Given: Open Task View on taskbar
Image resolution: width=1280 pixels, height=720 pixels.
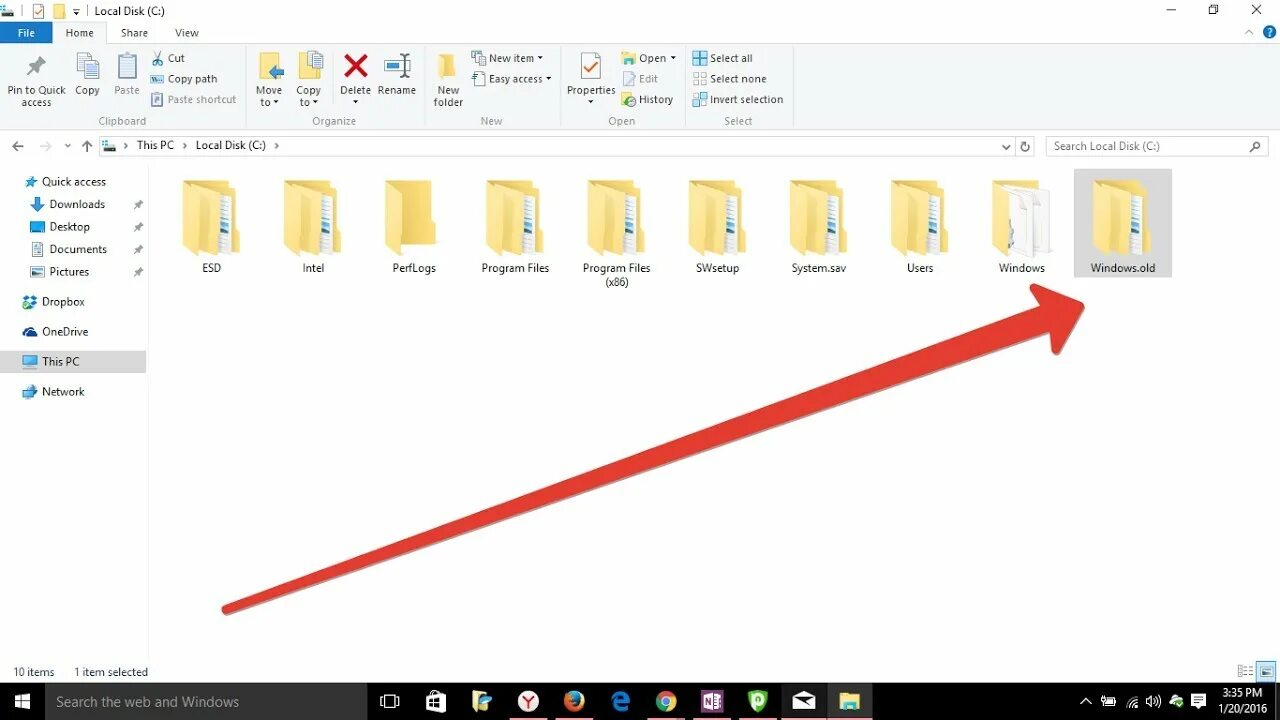Looking at the screenshot, I should point(390,702).
